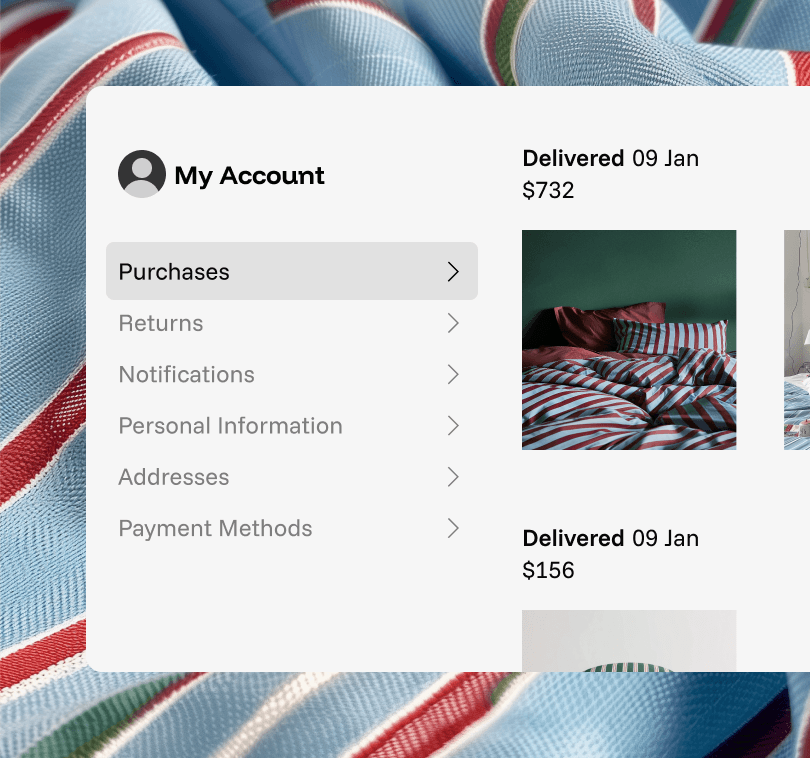Image resolution: width=810 pixels, height=758 pixels.
Task: Select the Purchases menu item
Action: [174, 272]
